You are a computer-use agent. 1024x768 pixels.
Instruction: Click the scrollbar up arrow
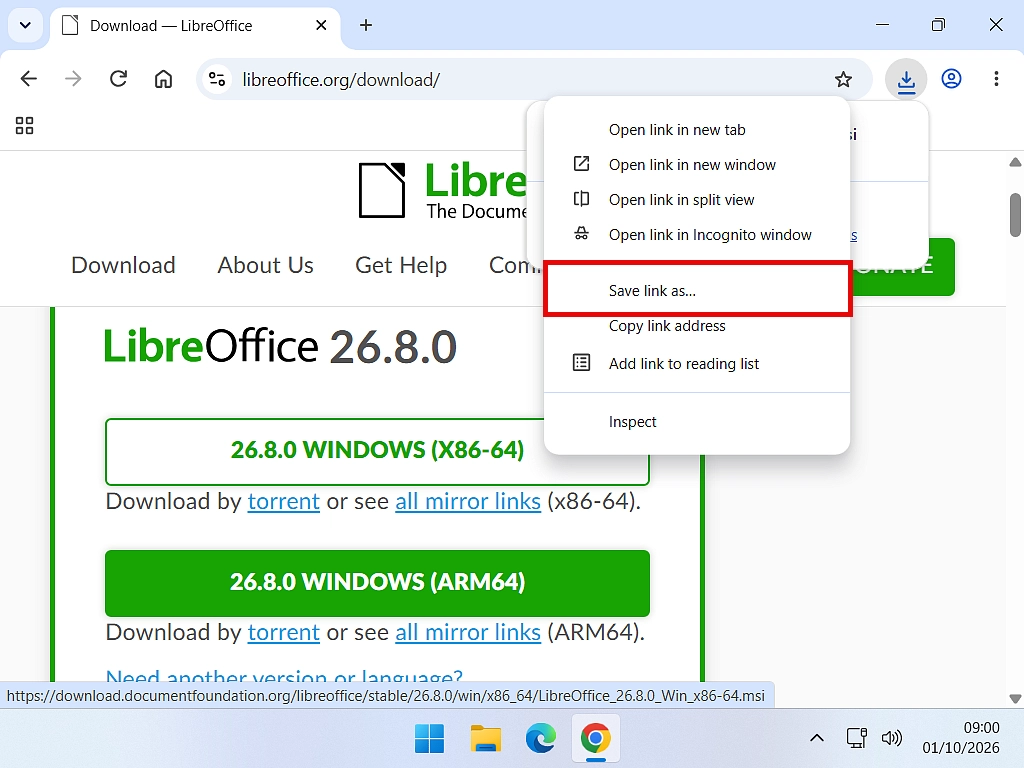click(x=1015, y=162)
